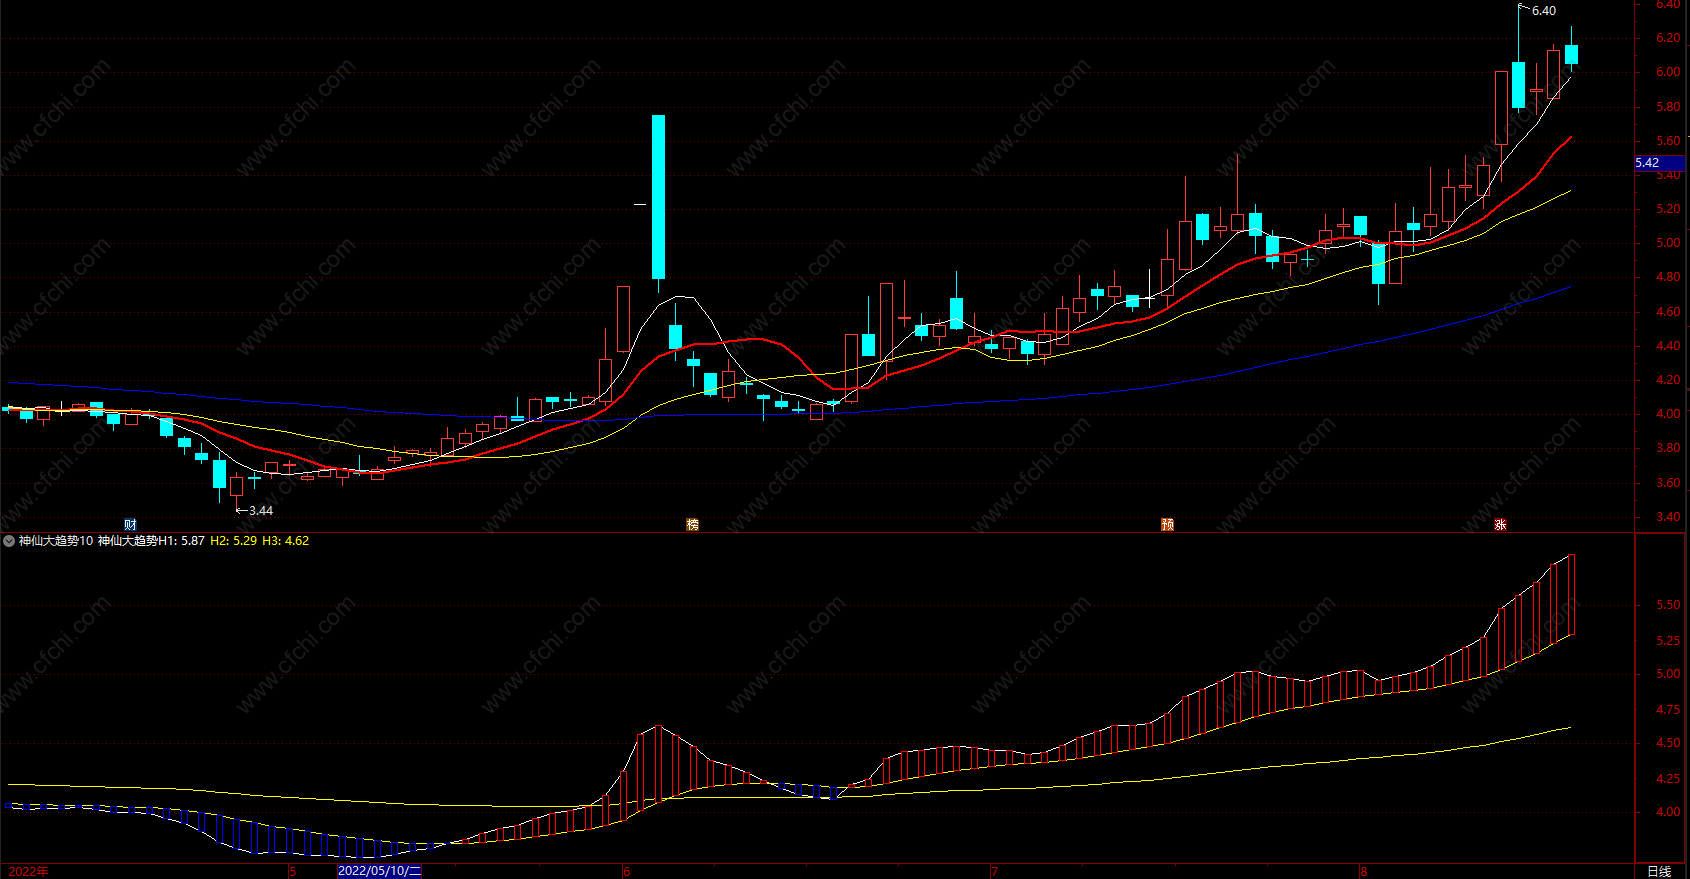The height and width of the screenshot is (879, 1690).
Task: Click the 榜 ranking event marker
Action: tap(692, 525)
